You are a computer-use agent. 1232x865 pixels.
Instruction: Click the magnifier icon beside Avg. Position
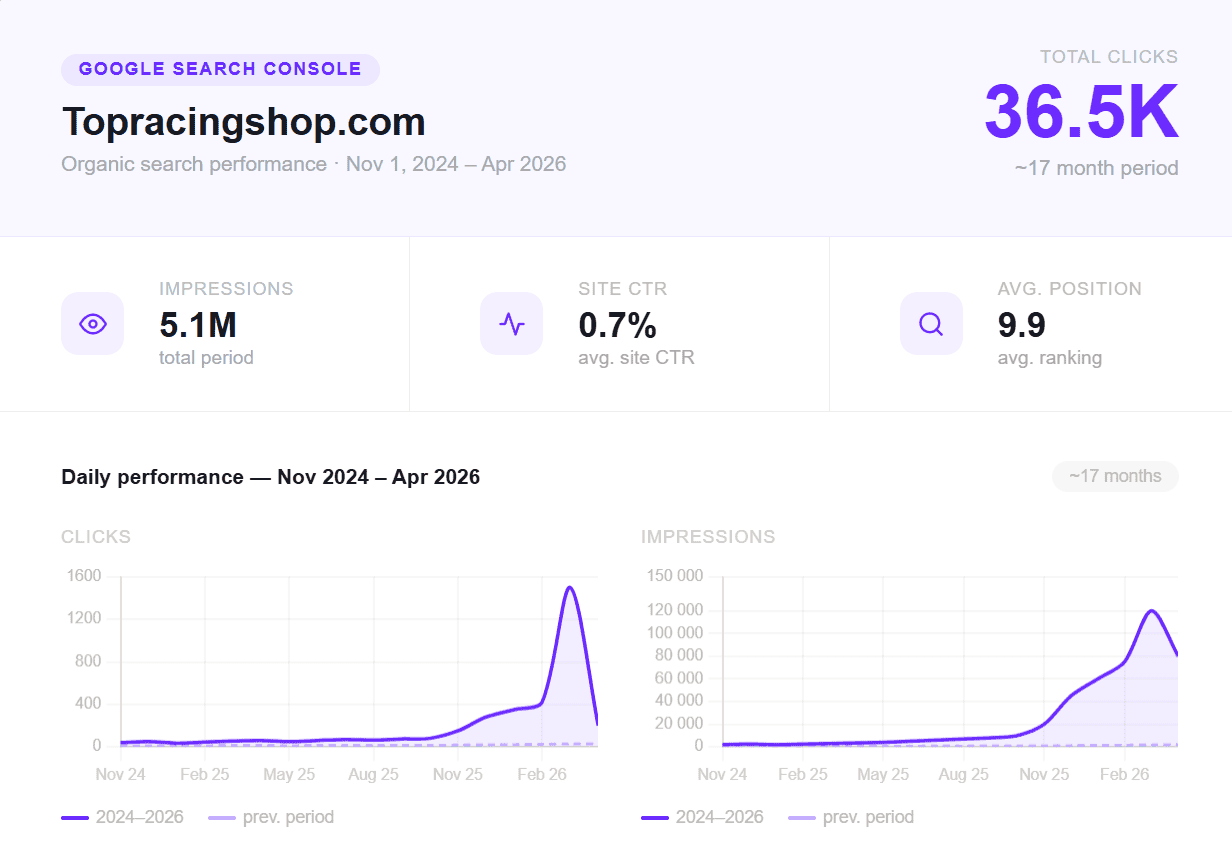click(x=931, y=323)
